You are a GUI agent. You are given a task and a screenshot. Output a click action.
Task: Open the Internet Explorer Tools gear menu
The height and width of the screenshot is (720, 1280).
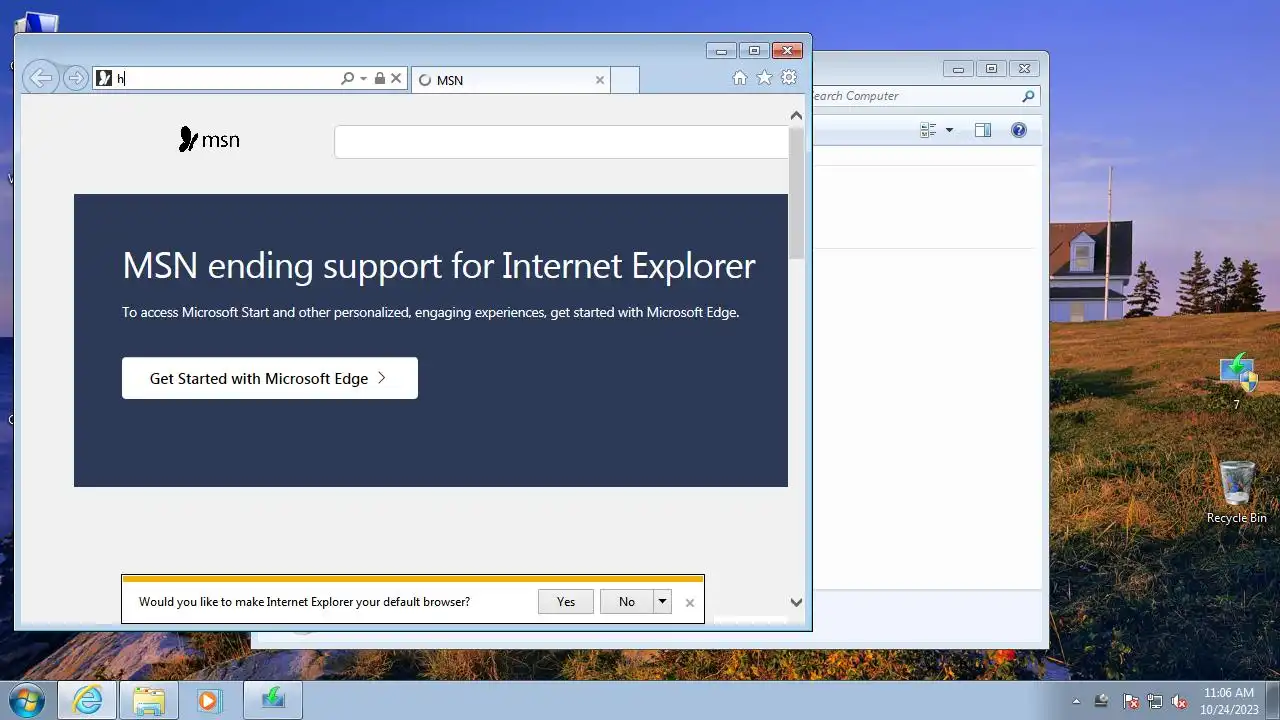(x=789, y=78)
